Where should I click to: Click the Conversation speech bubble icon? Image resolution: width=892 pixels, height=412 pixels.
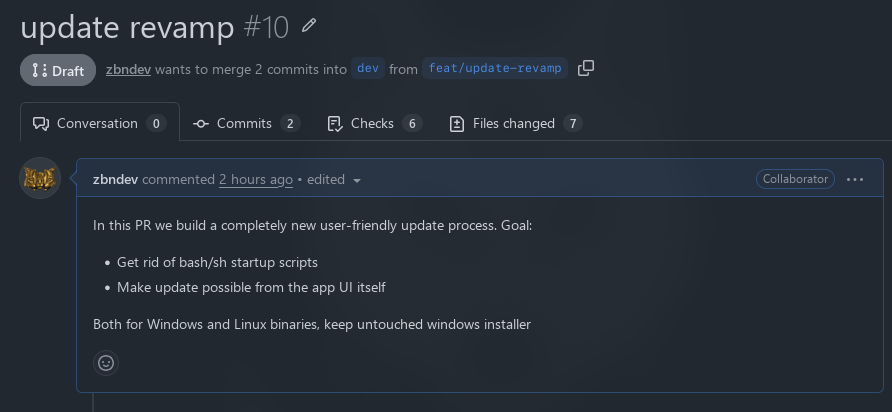(41, 124)
